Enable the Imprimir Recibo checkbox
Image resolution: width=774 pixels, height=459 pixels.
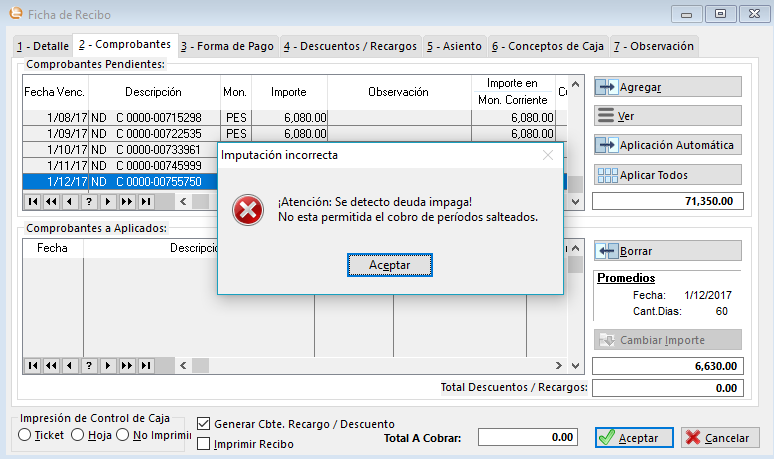(204, 443)
